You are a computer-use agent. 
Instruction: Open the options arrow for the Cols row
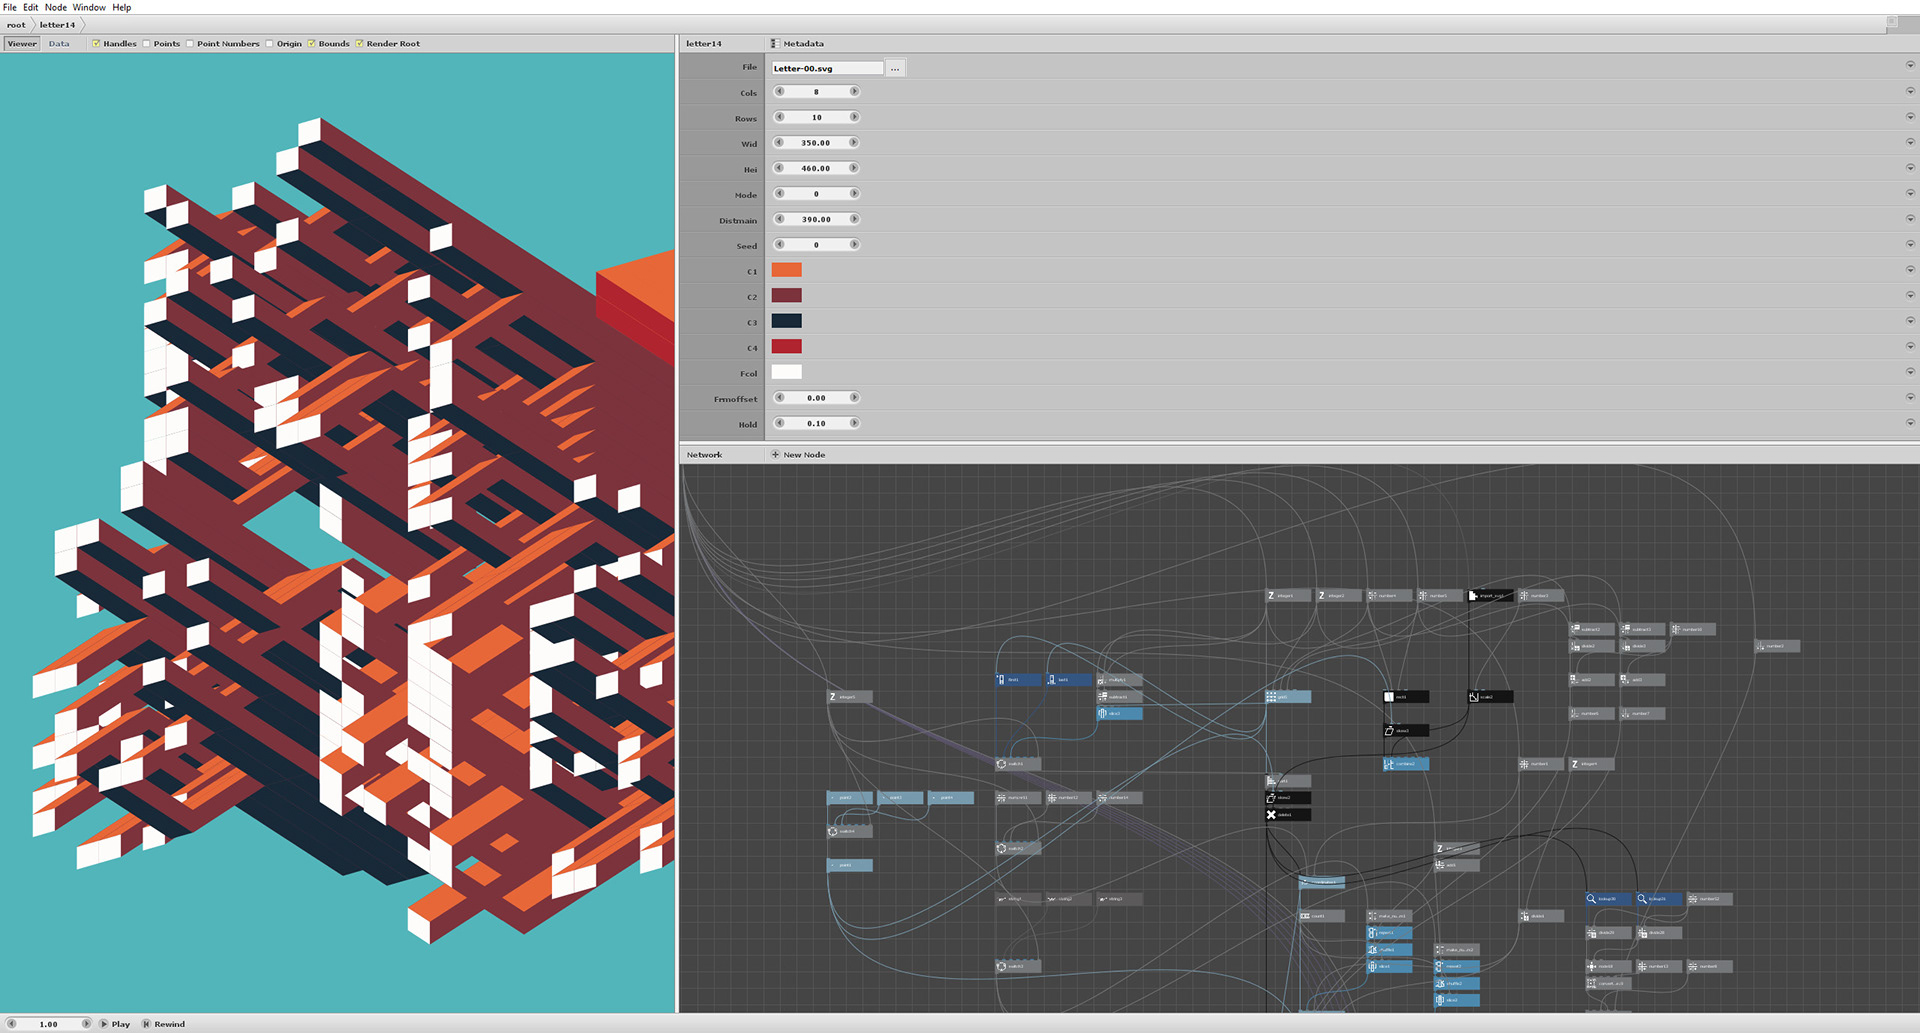click(1910, 91)
